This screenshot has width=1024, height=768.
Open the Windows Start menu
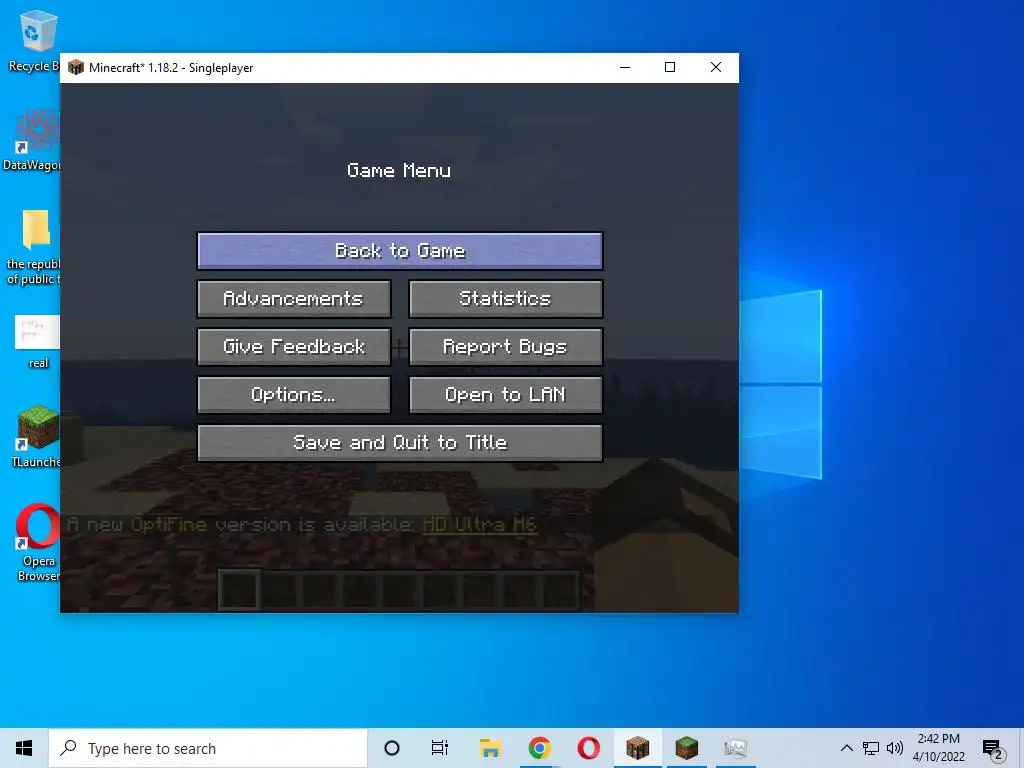(24, 748)
